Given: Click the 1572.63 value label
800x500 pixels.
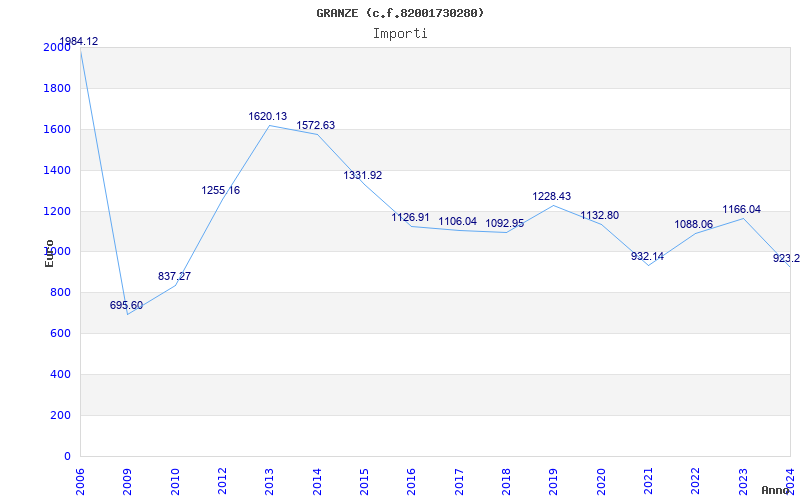Looking at the screenshot, I should point(316,126).
